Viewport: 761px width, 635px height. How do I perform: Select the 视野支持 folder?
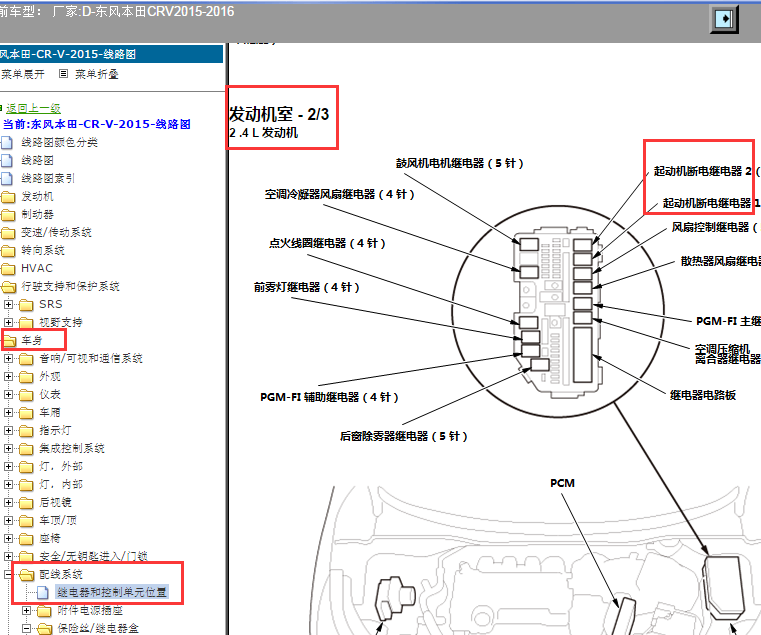click(61, 322)
